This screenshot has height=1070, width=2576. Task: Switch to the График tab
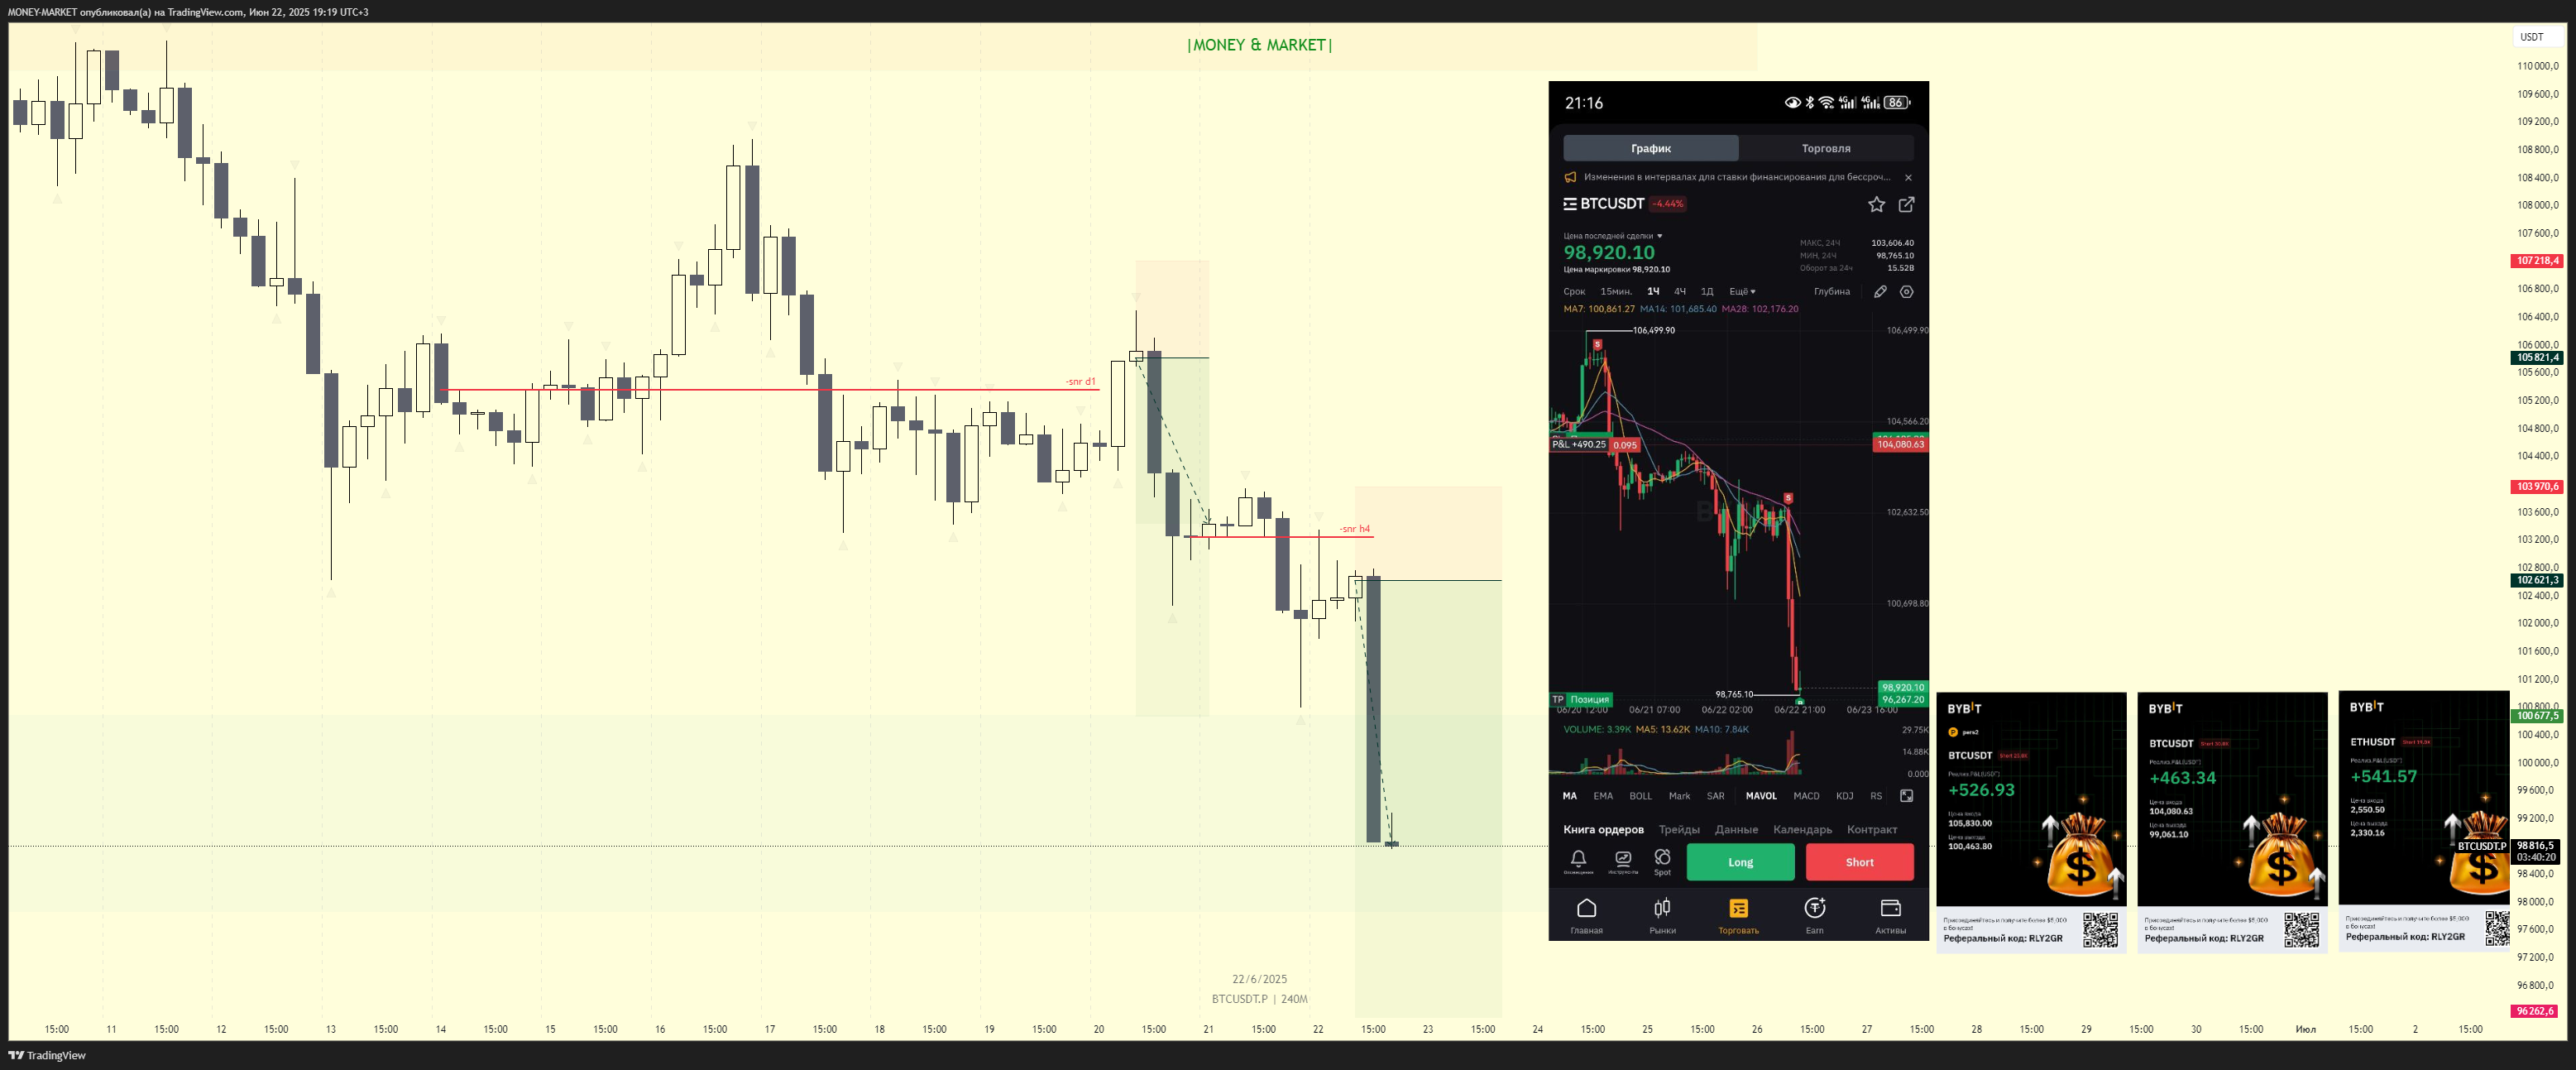(1651, 148)
